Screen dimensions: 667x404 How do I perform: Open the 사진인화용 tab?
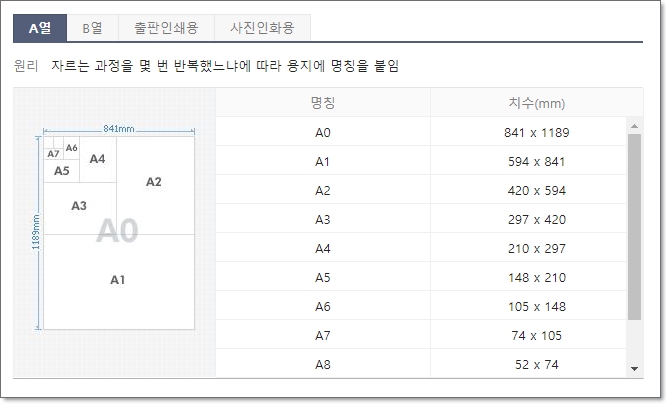pyautogui.click(x=262, y=28)
